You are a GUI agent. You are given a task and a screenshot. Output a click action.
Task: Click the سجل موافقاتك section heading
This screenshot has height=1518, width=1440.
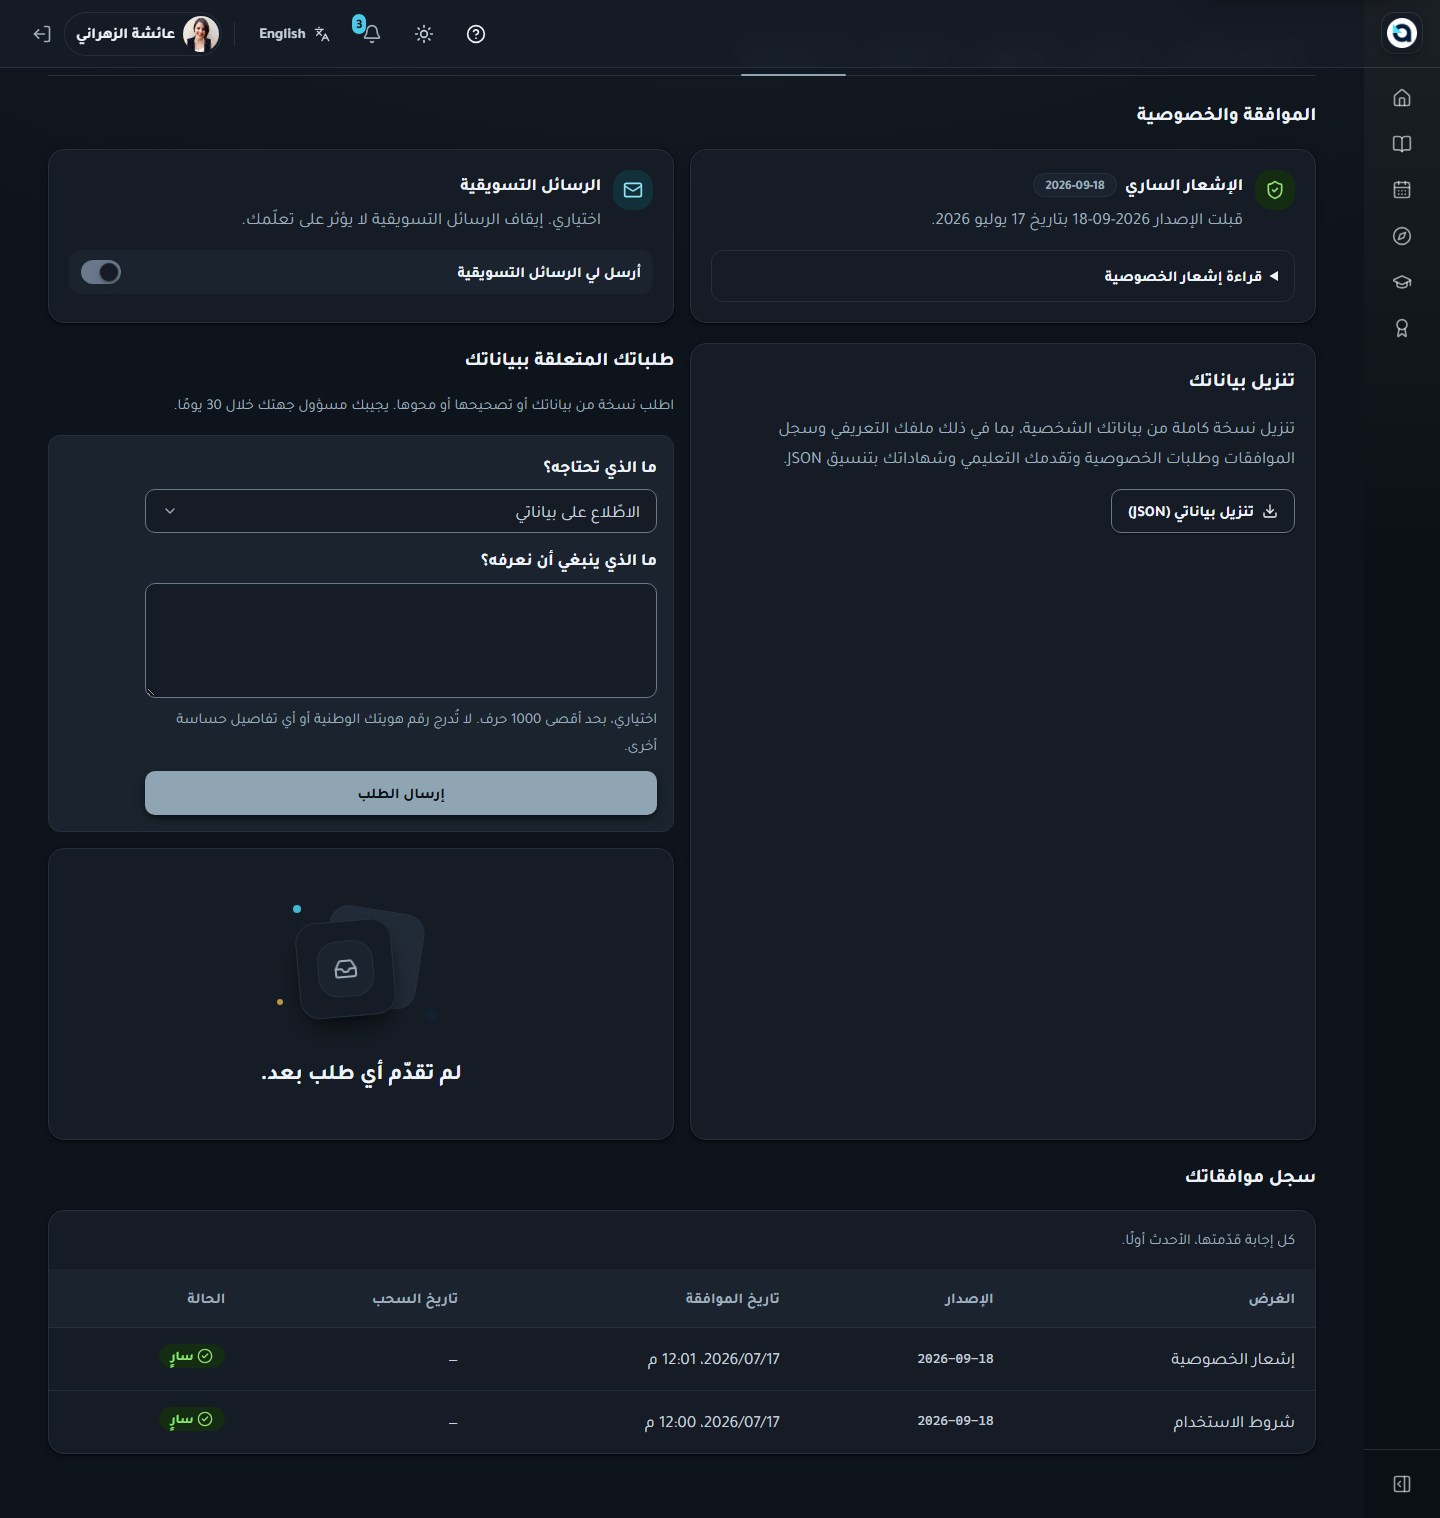tap(1250, 1176)
